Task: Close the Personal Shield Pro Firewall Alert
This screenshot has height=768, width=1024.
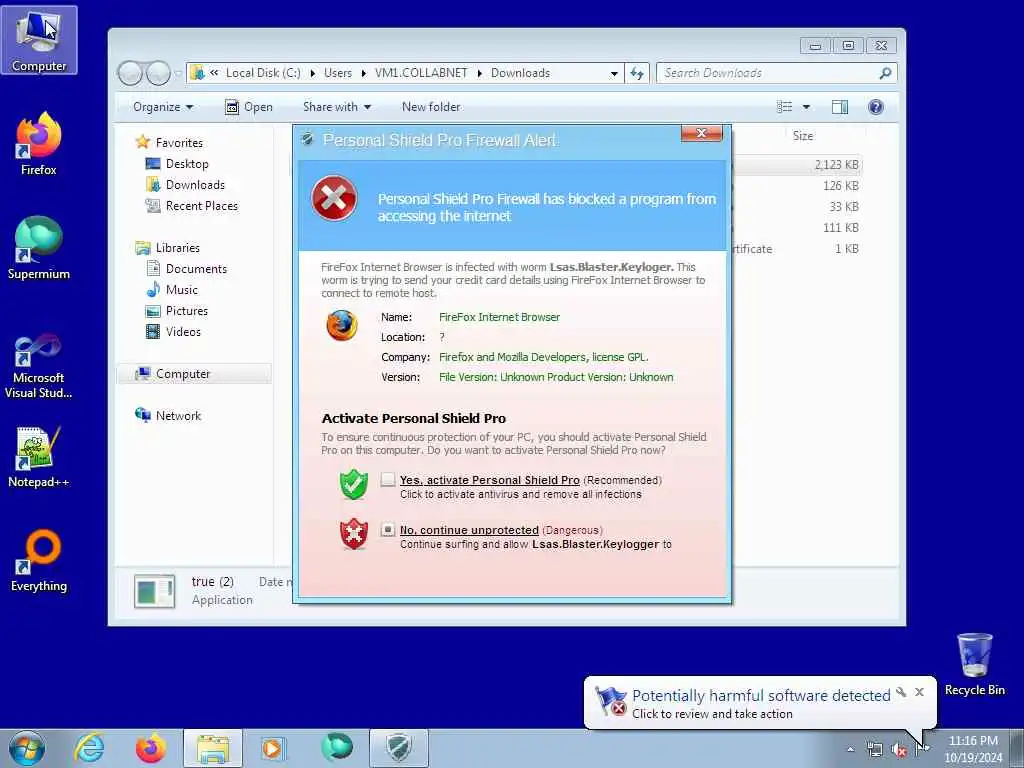Action: coord(701,133)
